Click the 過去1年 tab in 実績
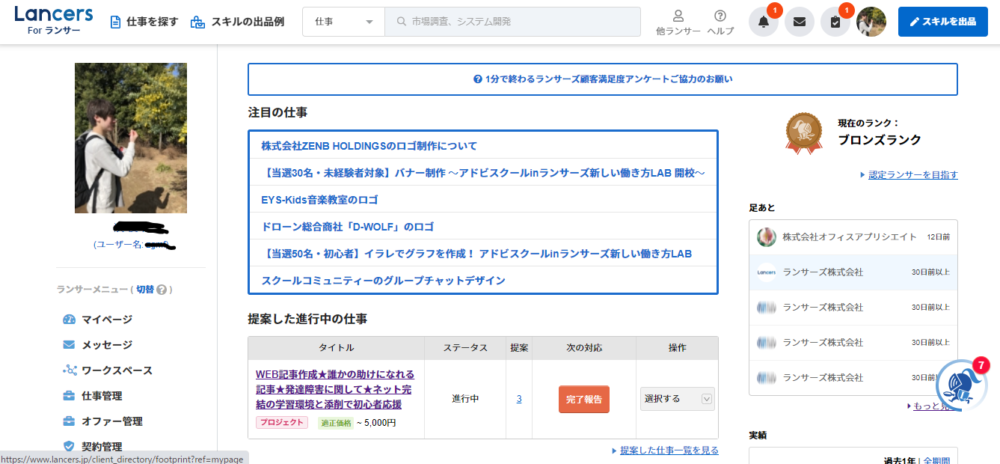 pyautogui.click(x=899, y=460)
